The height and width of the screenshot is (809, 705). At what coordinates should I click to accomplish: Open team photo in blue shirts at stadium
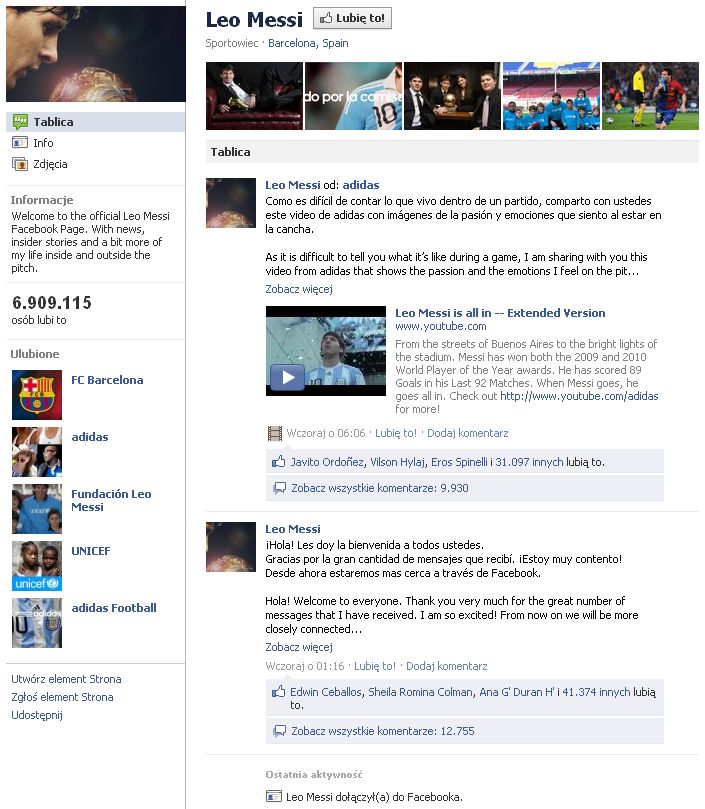[551, 96]
